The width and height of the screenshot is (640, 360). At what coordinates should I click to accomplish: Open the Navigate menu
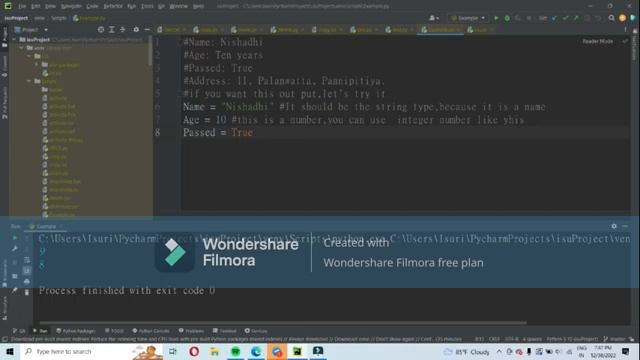point(71,6)
